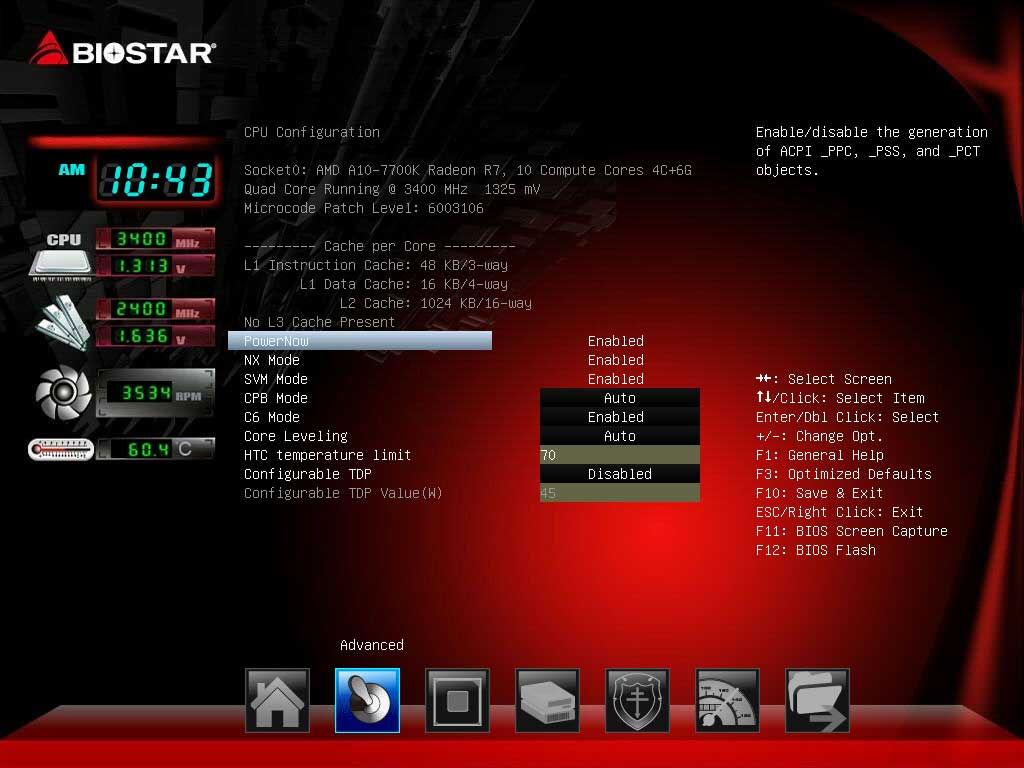Click CPU frequency 3400 MHz readout

(155, 239)
